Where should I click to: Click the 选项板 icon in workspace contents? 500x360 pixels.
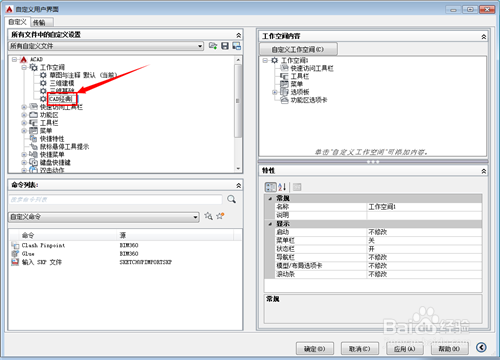tap(284, 92)
